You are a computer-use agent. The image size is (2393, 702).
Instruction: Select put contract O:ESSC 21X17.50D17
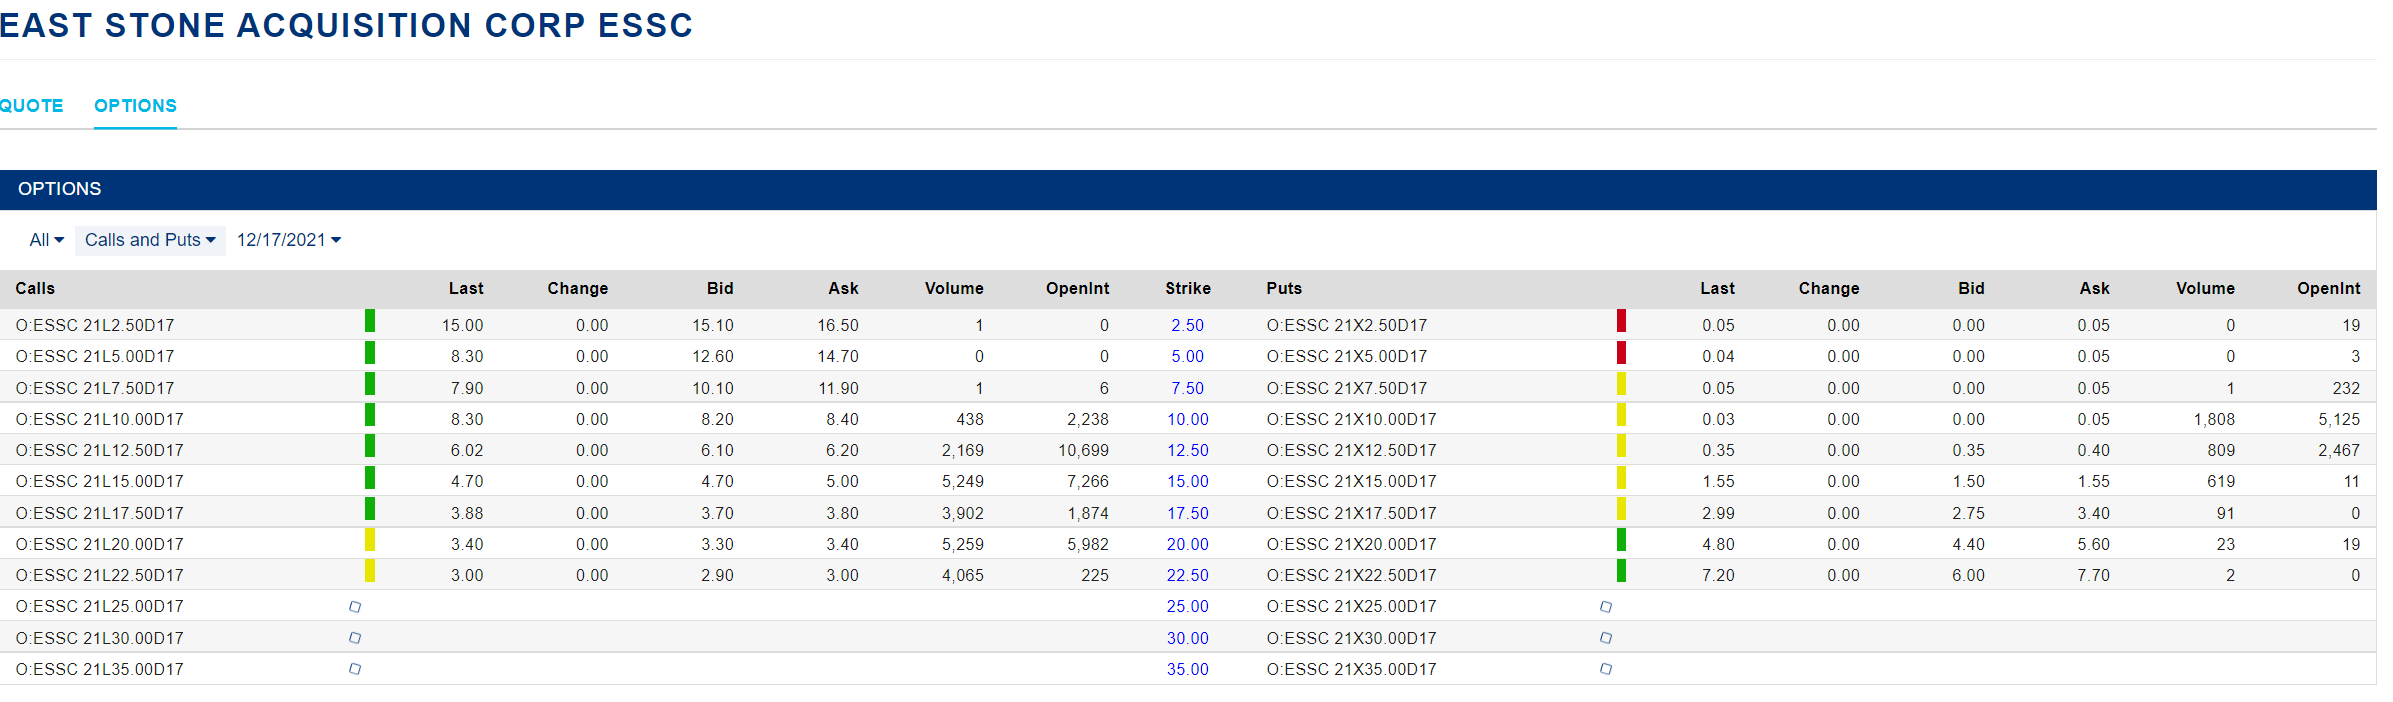tap(1351, 513)
